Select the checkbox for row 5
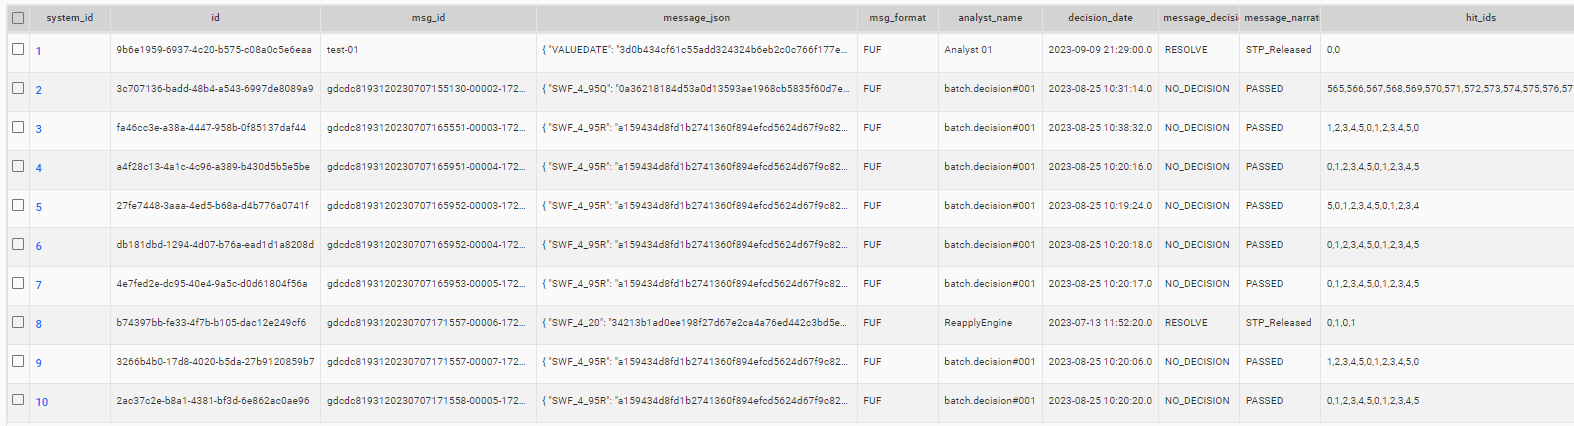 (x=18, y=205)
